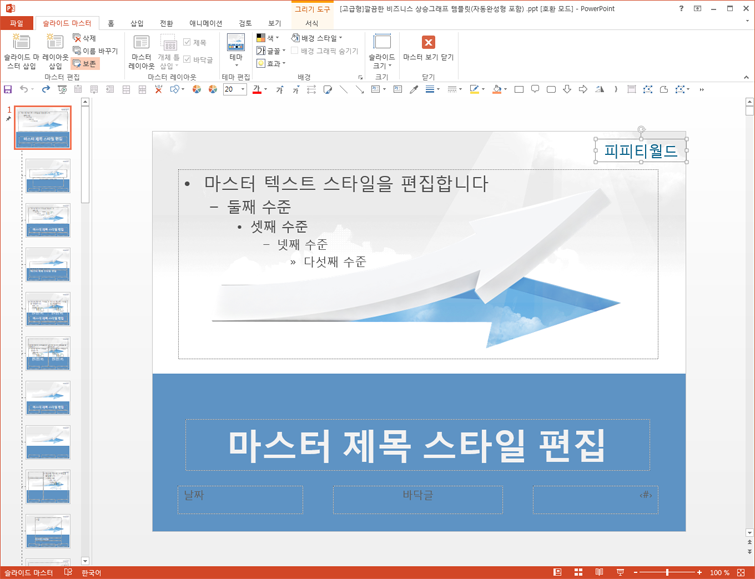
Task: Click the date (날짜) placeholder
Action: pos(240,500)
